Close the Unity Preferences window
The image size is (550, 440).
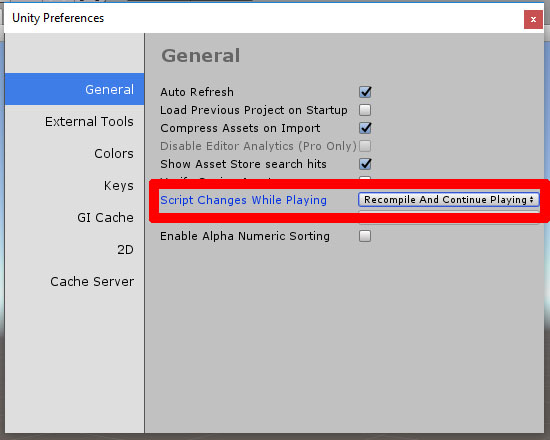[x=533, y=19]
